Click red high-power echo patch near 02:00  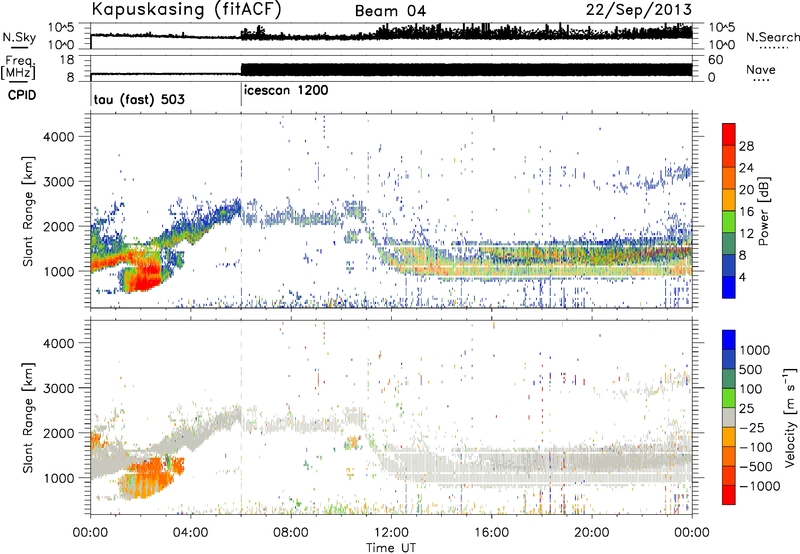tap(145, 275)
